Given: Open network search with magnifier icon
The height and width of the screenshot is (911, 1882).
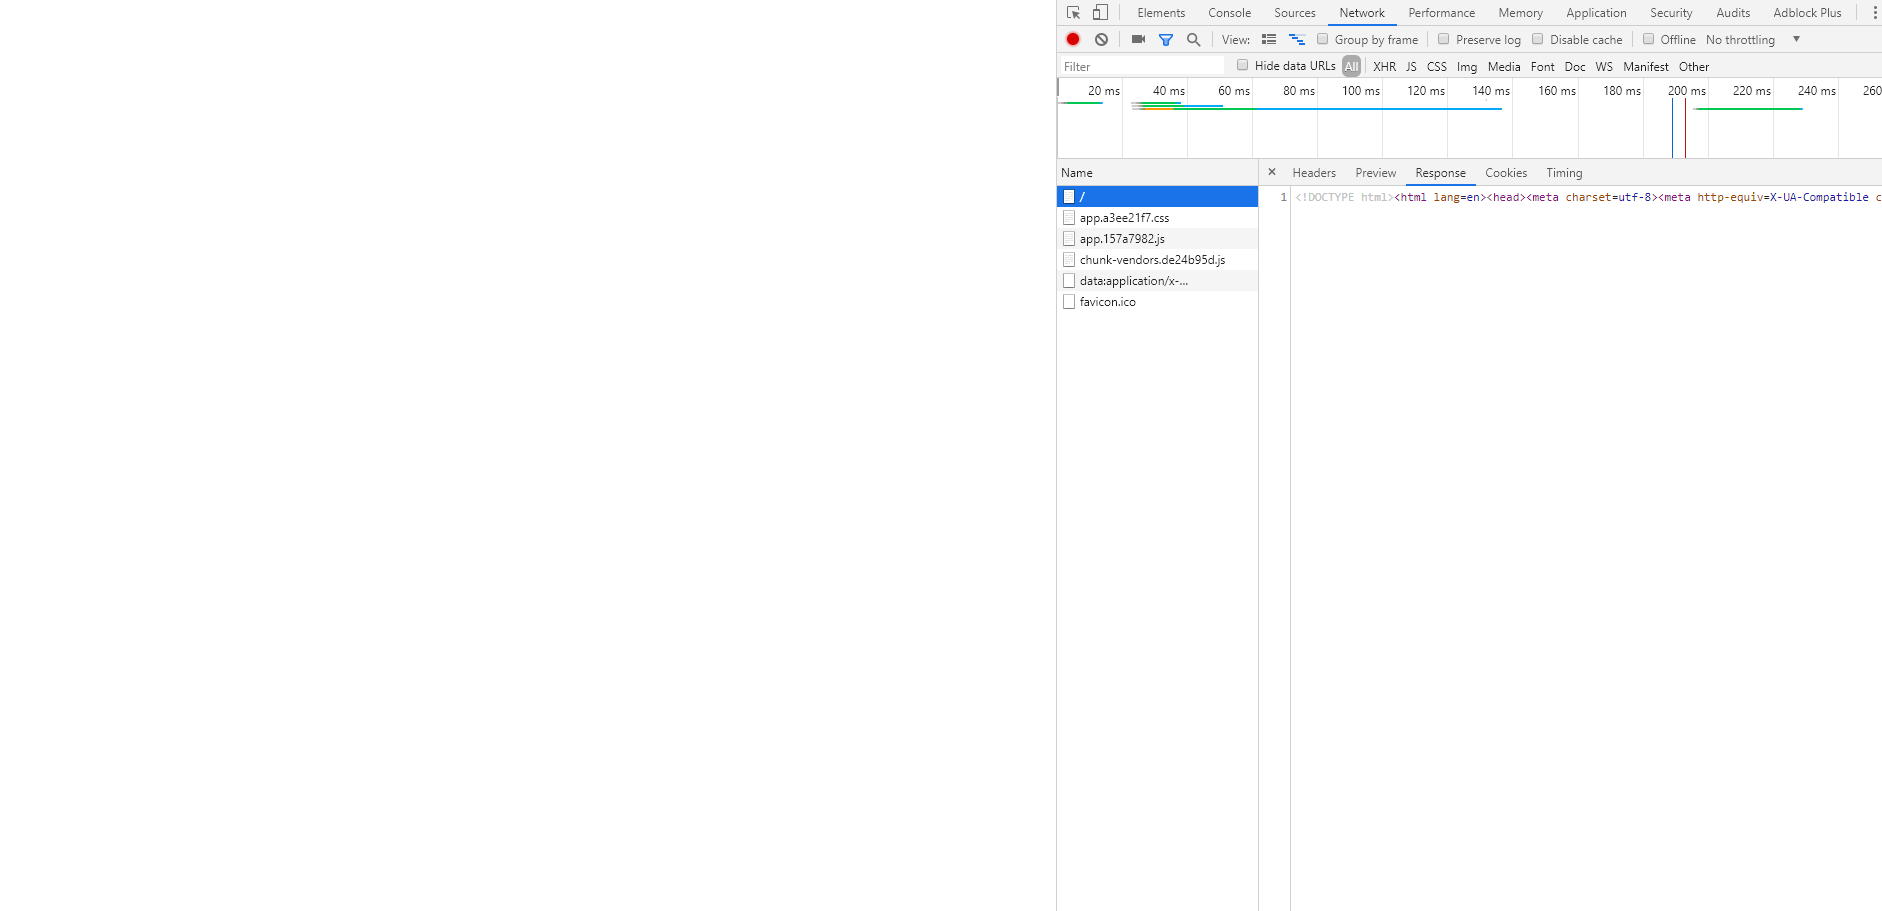Looking at the screenshot, I should tap(1193, 39).
